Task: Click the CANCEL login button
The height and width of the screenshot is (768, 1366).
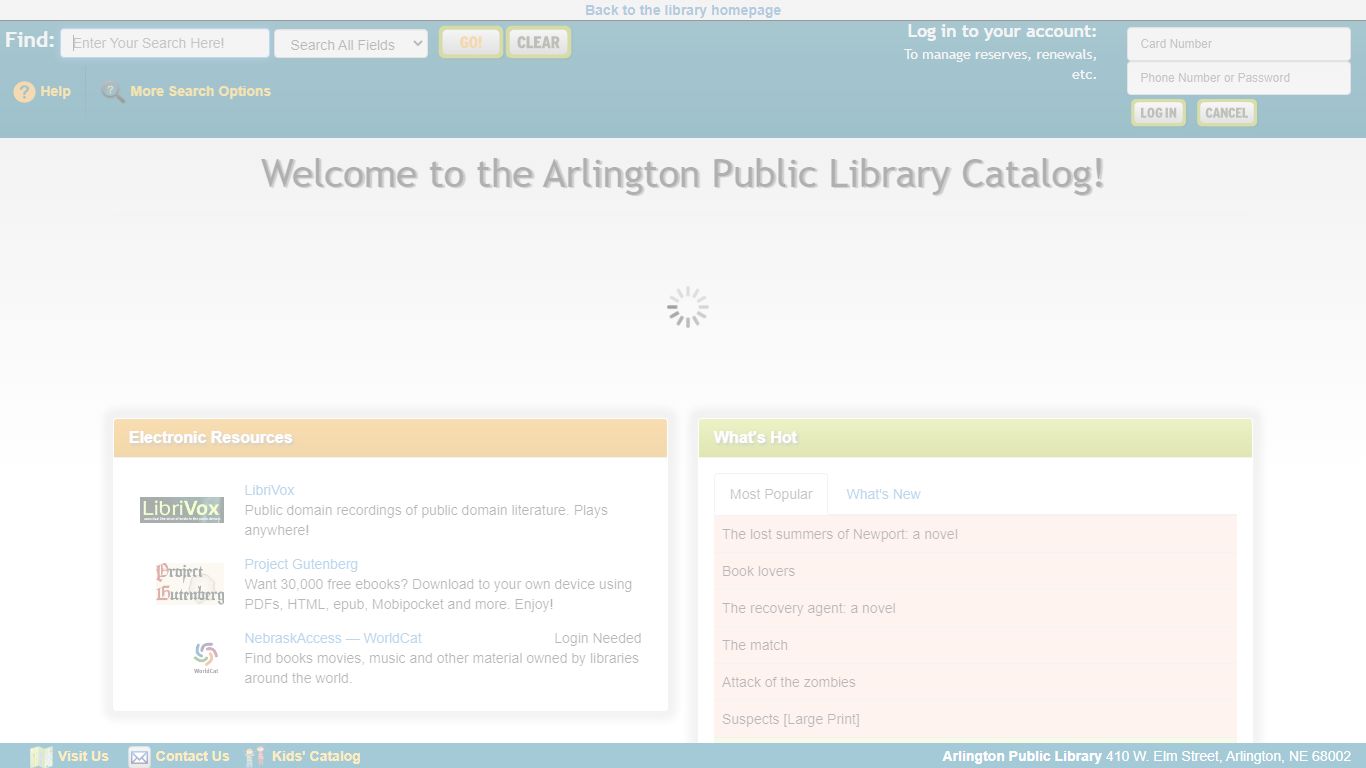Action: pos(1226,113)
